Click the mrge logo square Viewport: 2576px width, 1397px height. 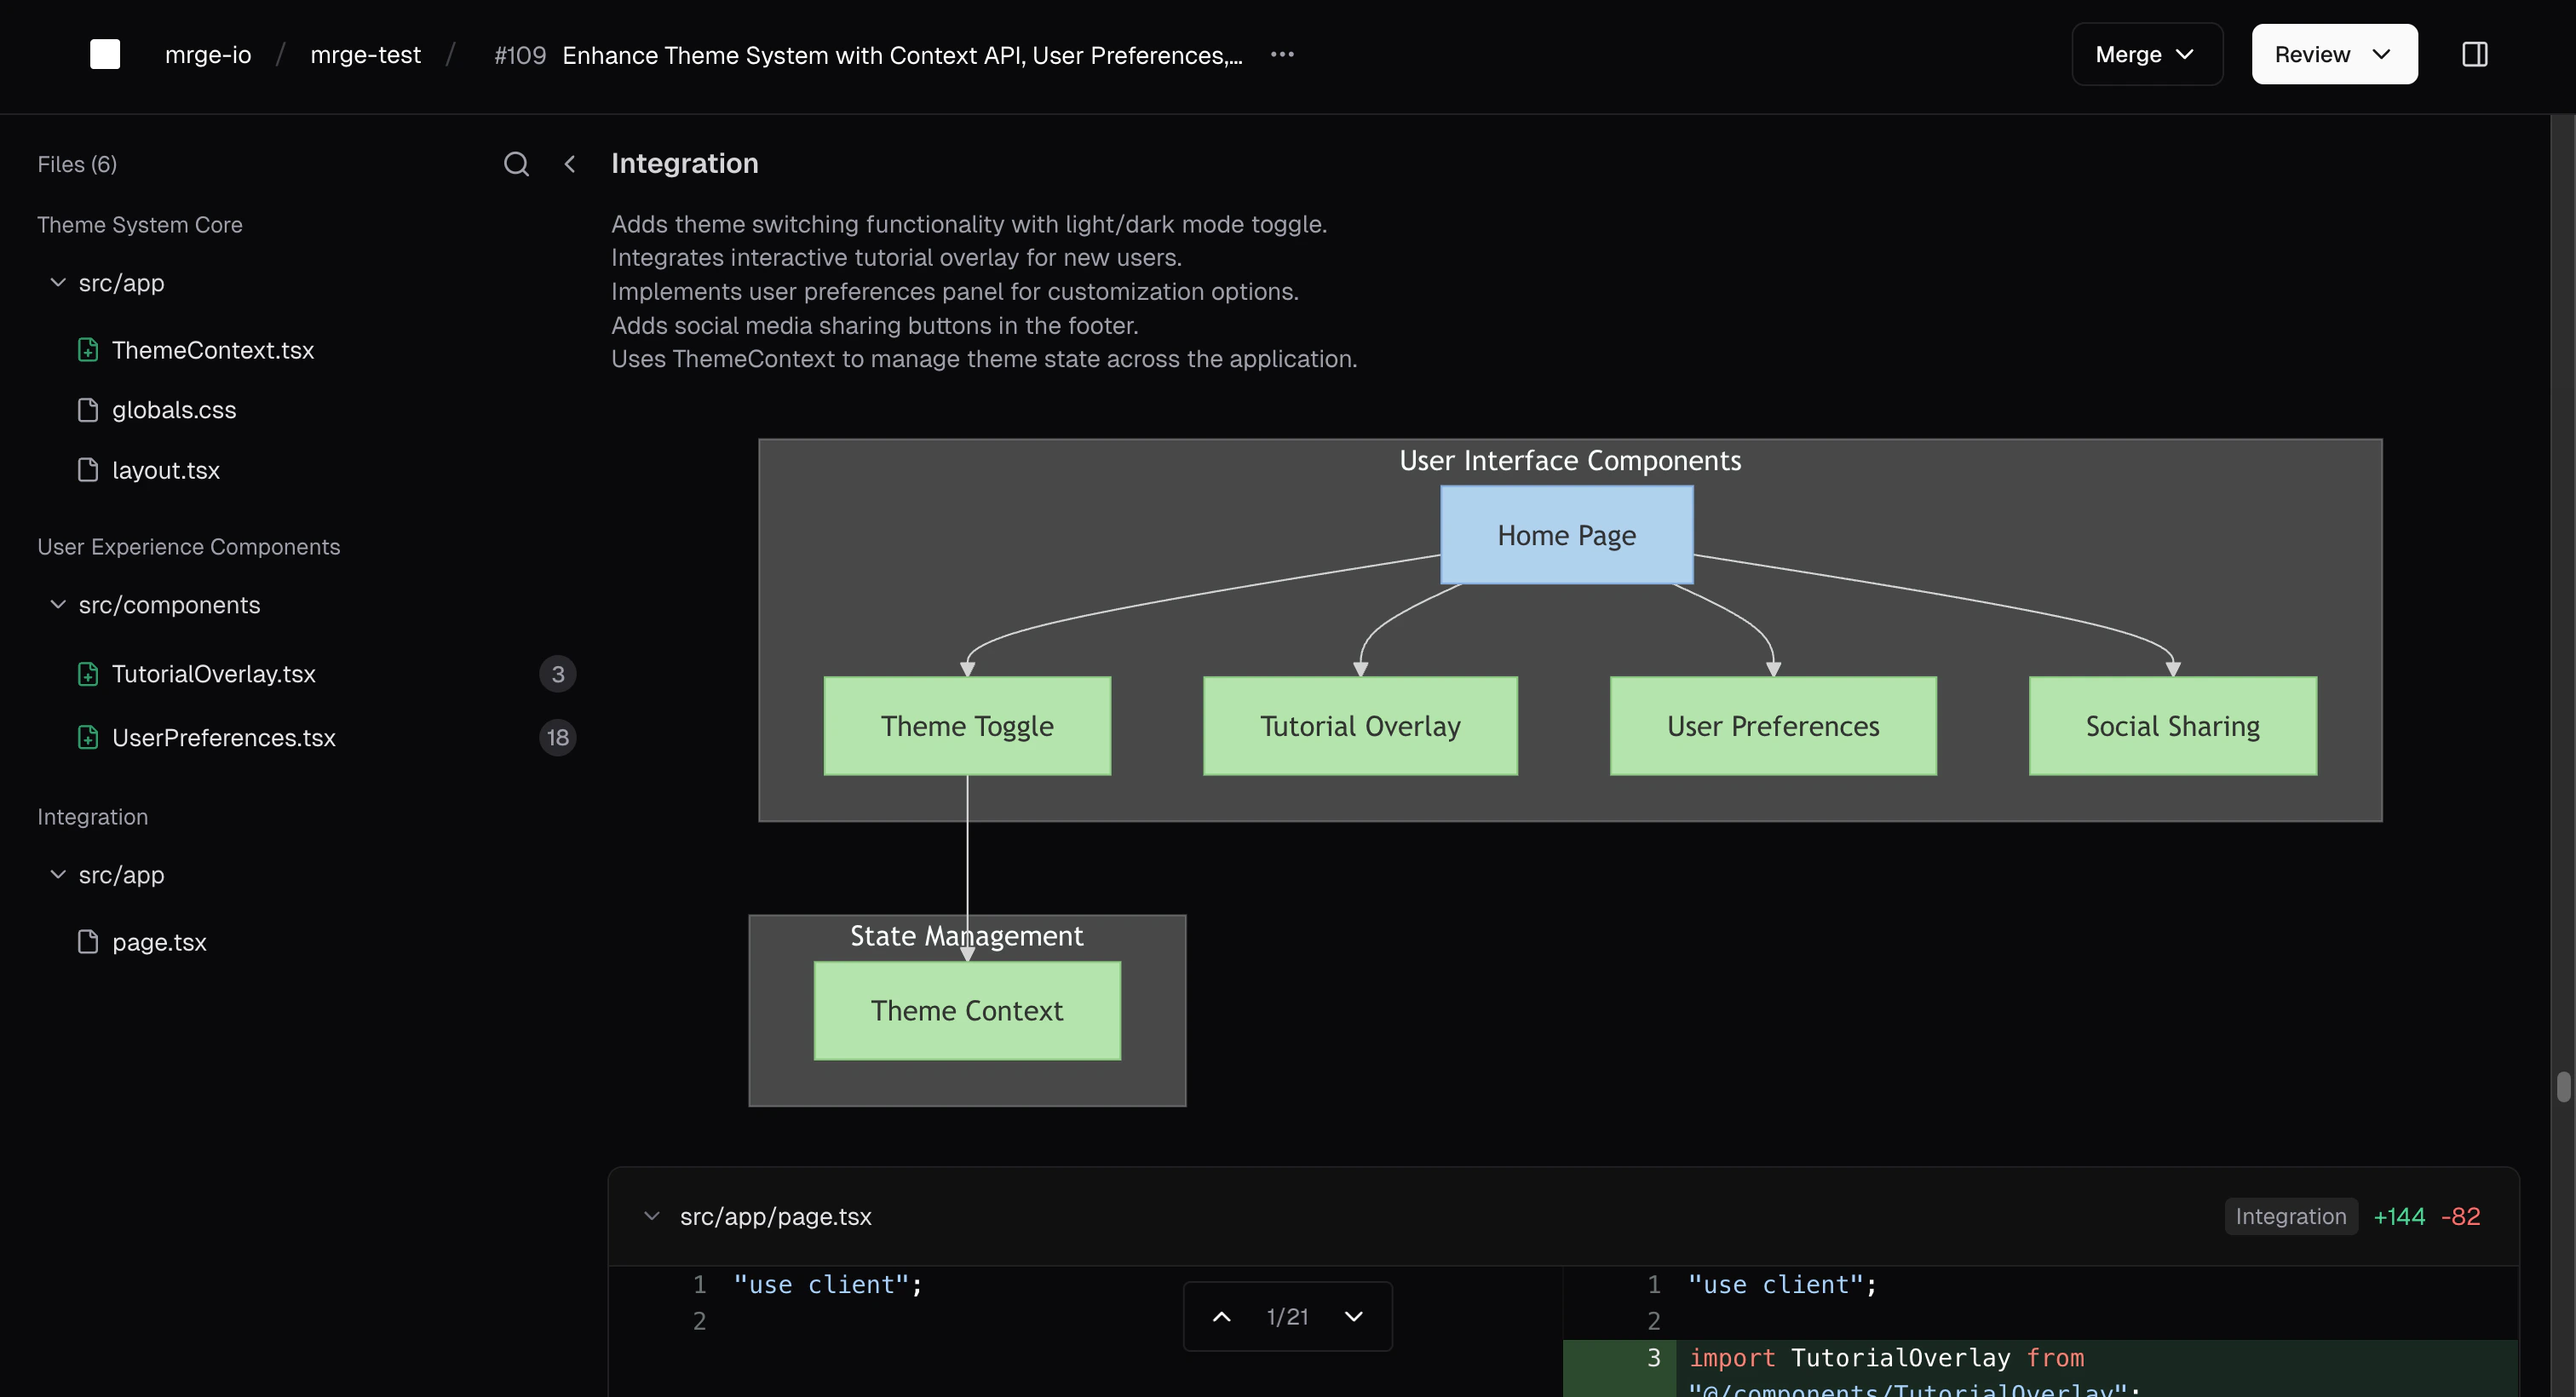pyautogui.click(x=105, y=54)
